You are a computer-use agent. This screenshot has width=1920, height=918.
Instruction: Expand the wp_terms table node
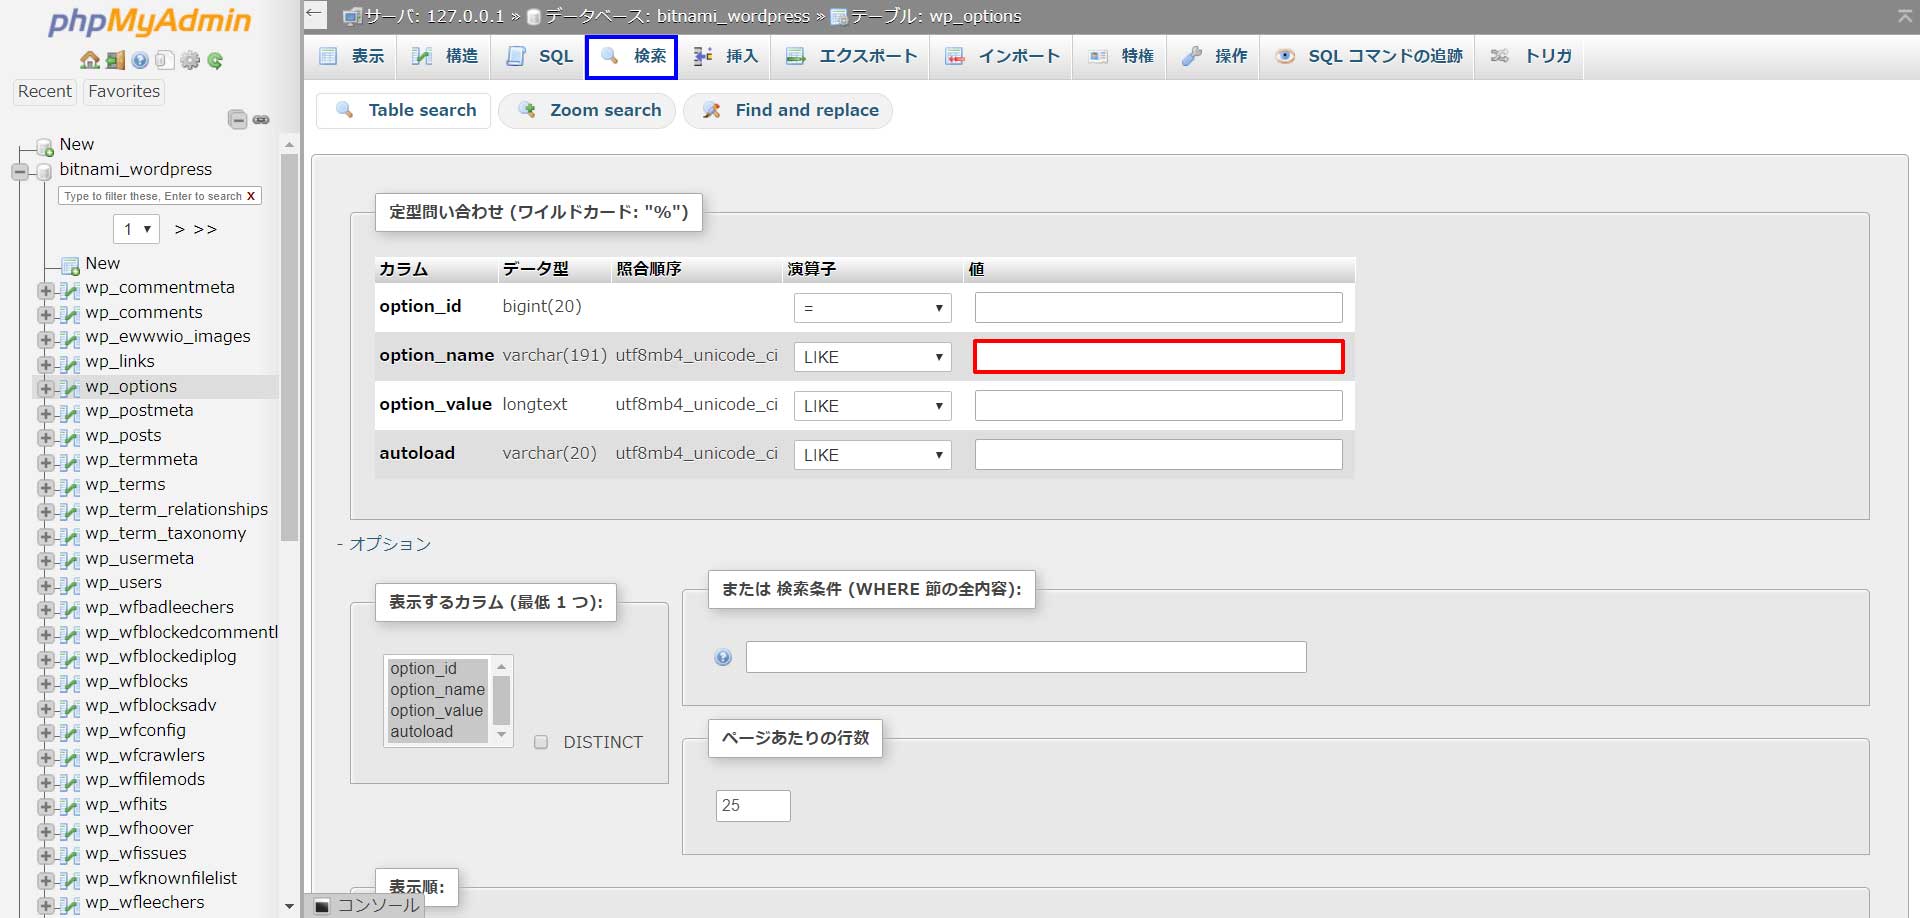pos(45,487)
